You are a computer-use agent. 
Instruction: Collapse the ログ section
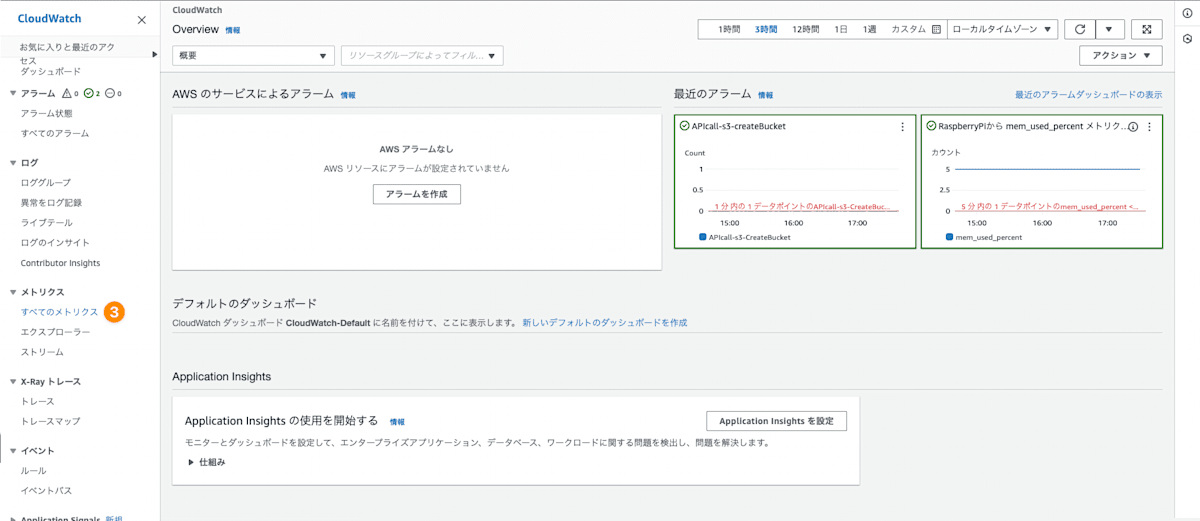click(x=13, y=162)
